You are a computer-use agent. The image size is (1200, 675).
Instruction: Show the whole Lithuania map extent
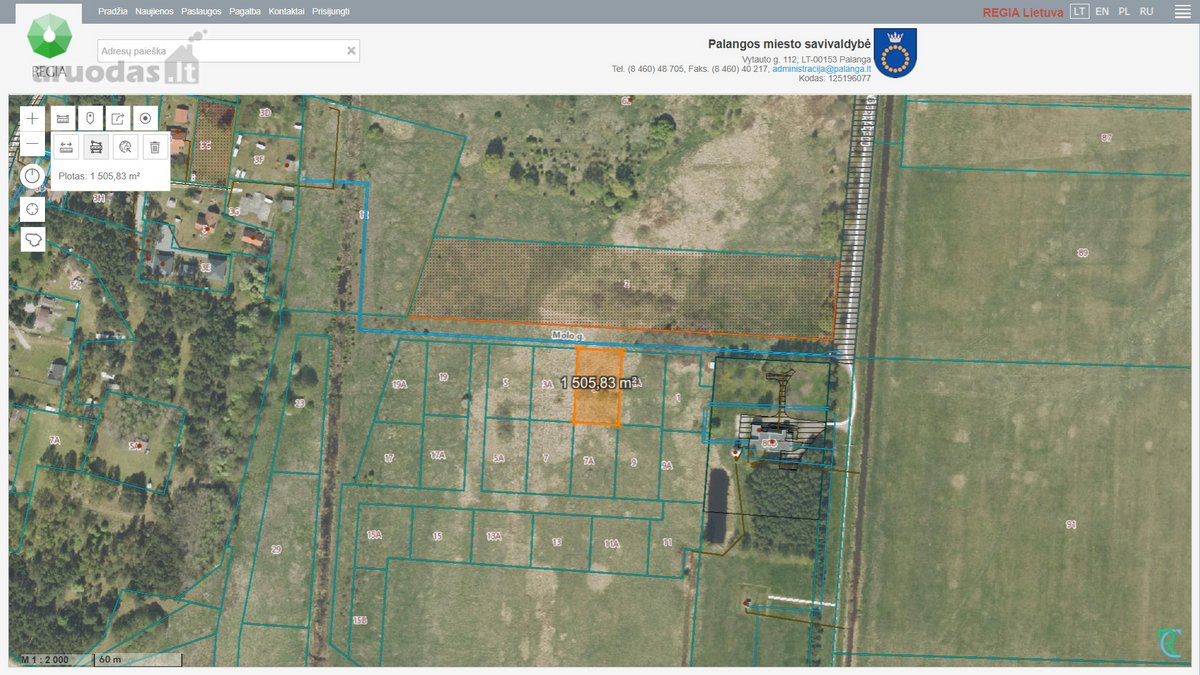tap(33, 240)
